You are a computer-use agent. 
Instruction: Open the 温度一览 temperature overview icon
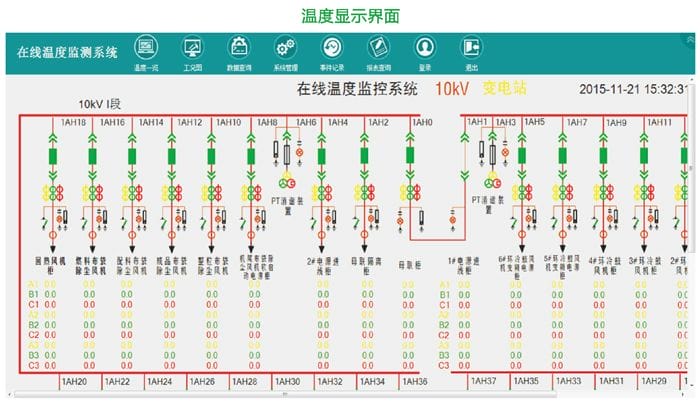pos(145,47)
